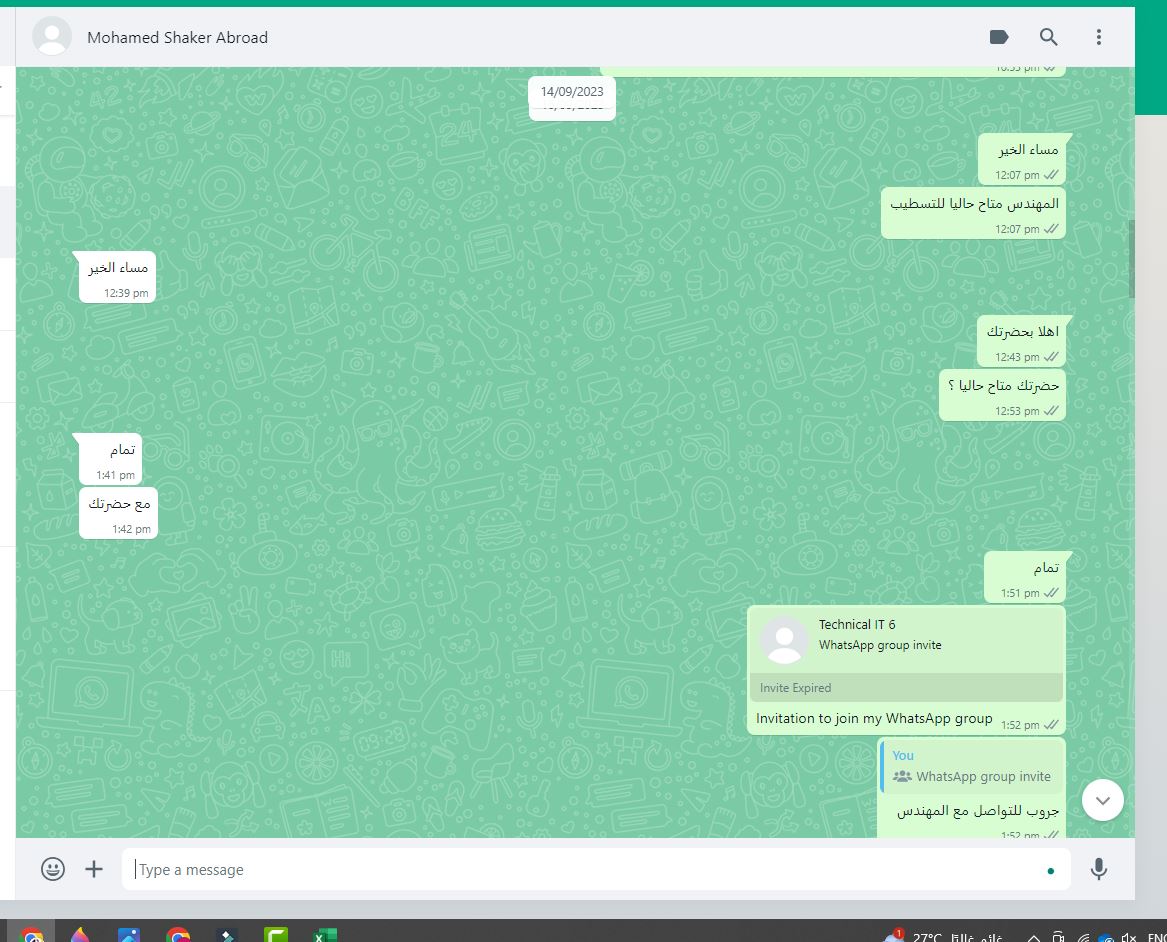Screen dimensions: 1167x942
Task: Select the message 'المهندس متاح حاليا للتسطيب'
Action: pyautogui.click(x=973, y=214)
